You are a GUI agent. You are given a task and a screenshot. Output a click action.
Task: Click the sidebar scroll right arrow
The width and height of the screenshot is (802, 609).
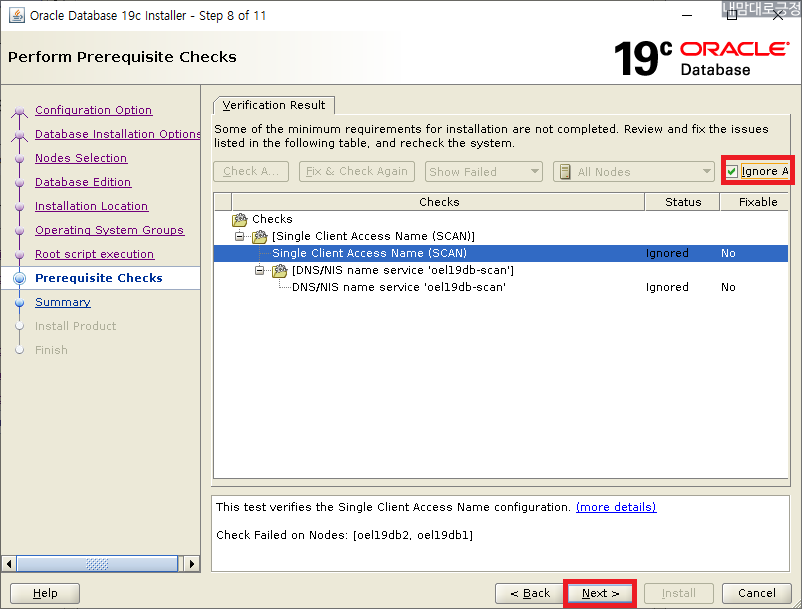point(191,564)
